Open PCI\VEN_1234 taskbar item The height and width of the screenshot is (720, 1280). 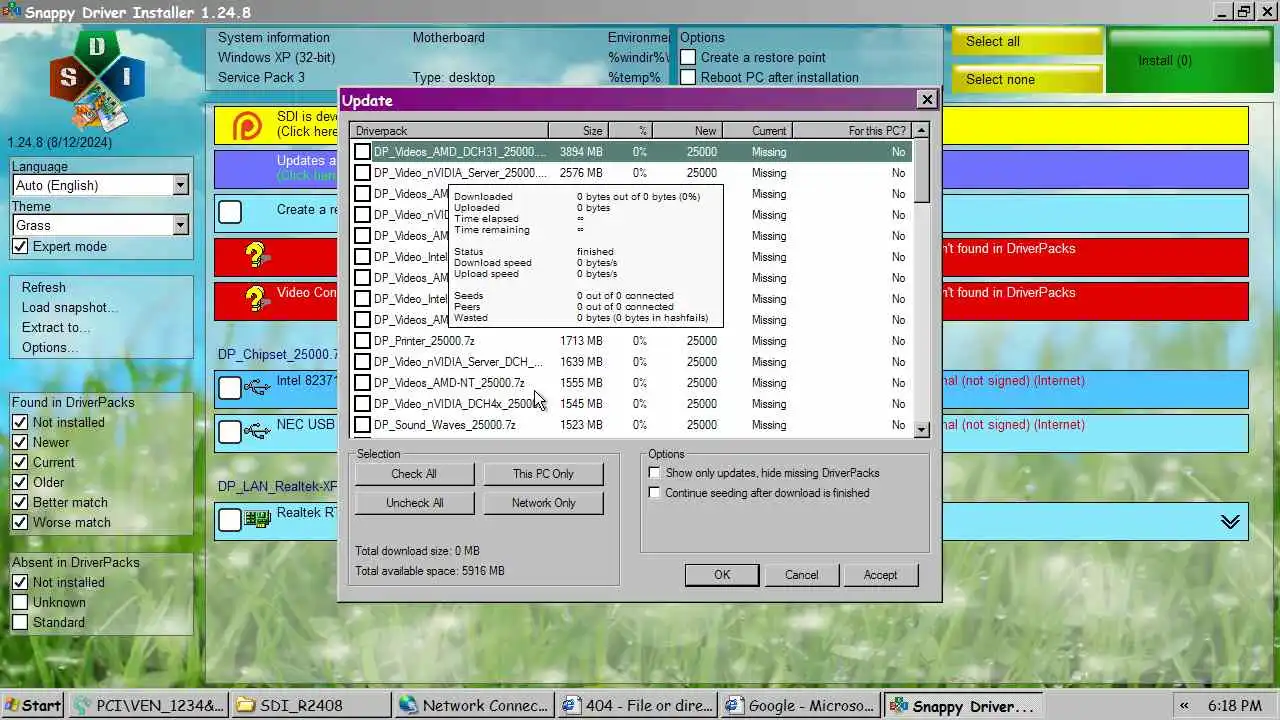click(x=149, y=705)
